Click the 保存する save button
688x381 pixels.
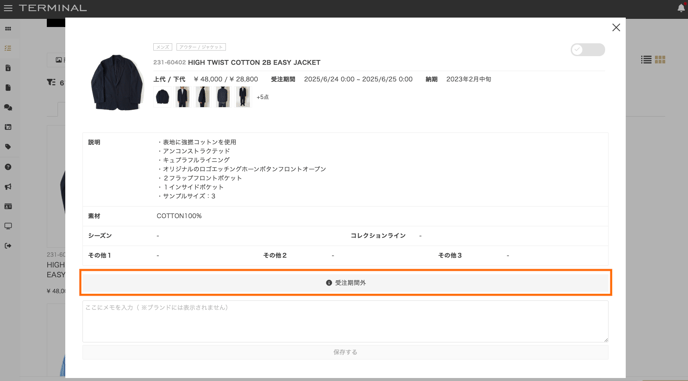tap(345, 352)
